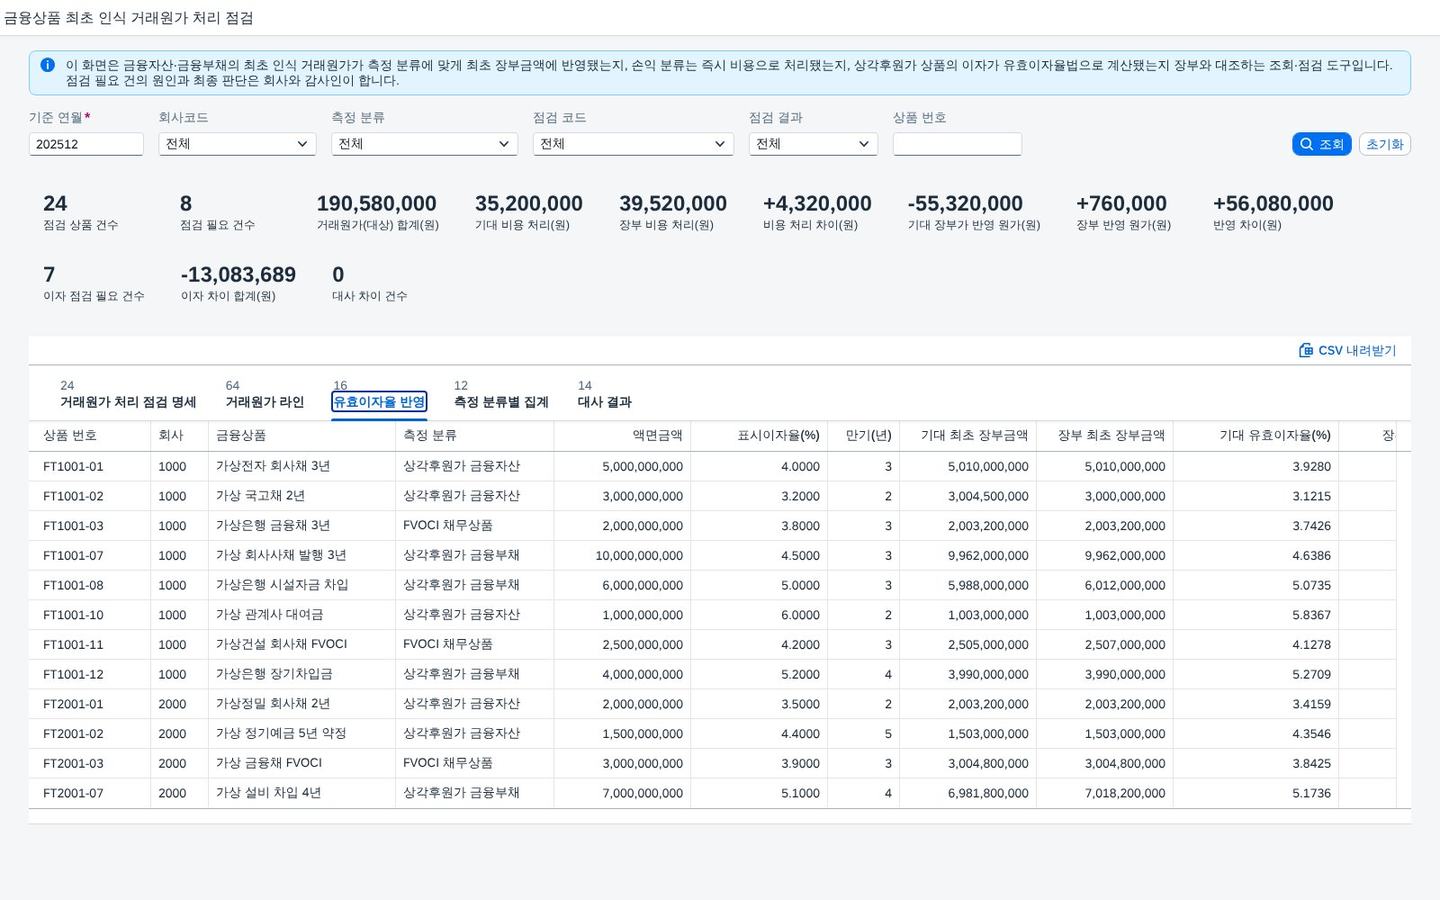
Task: Select row FT1001-07 in the table
Action: point(719,556)
